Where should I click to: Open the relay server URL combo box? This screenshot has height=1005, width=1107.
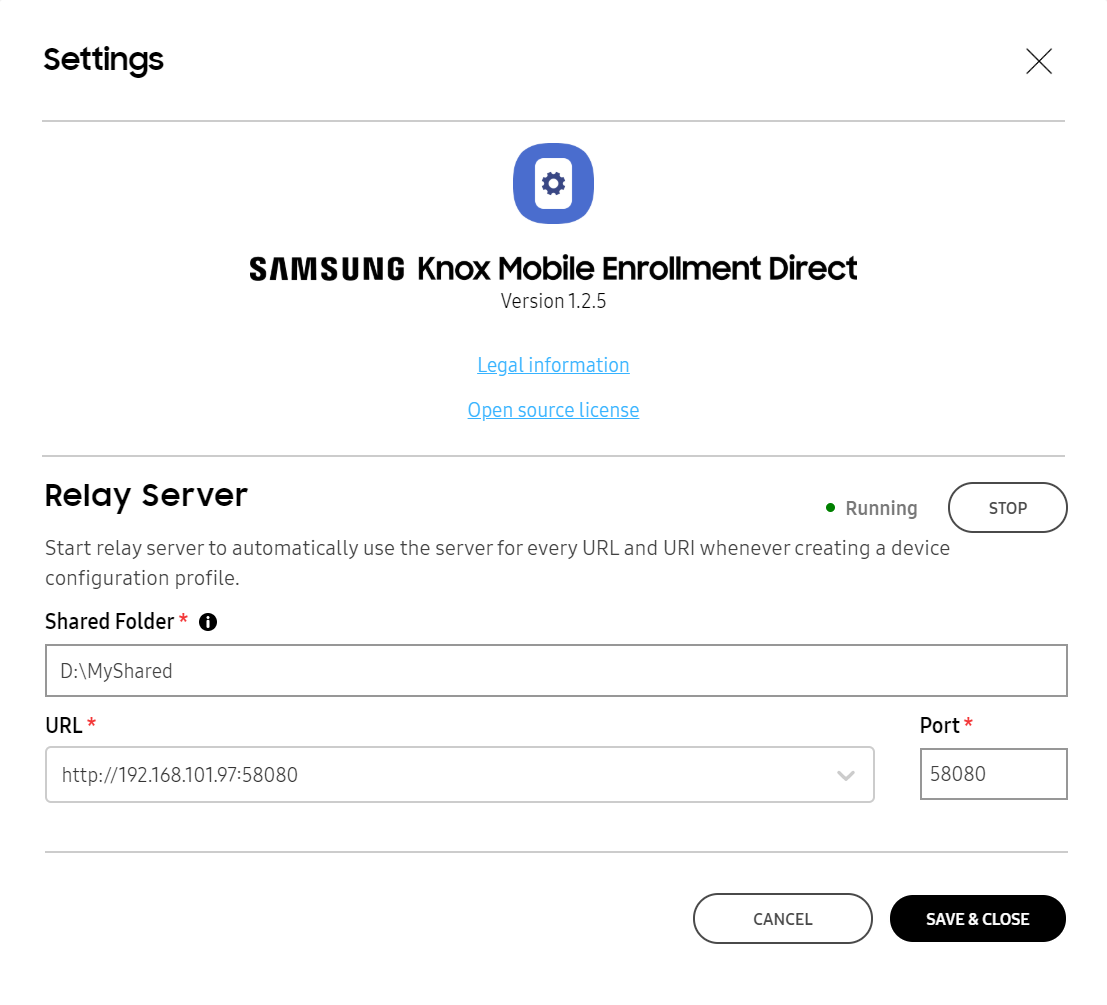coord(460,774)
